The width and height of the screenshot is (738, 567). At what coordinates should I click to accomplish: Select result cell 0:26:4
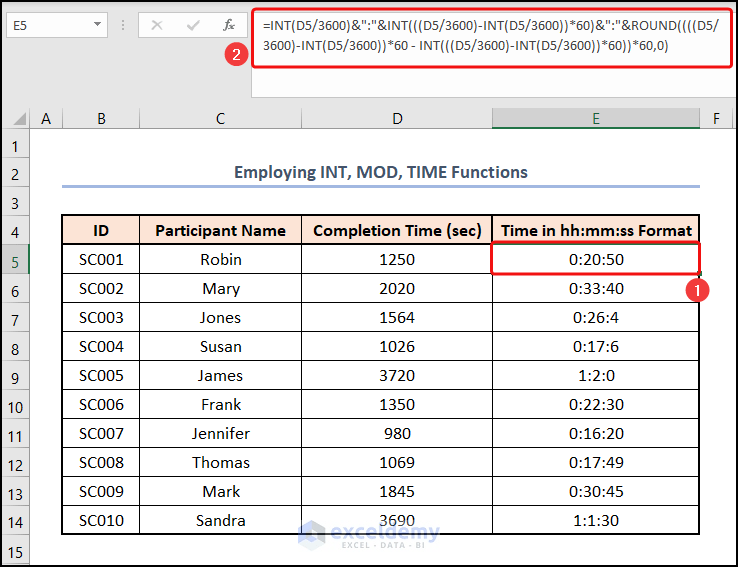coord(596,318)
